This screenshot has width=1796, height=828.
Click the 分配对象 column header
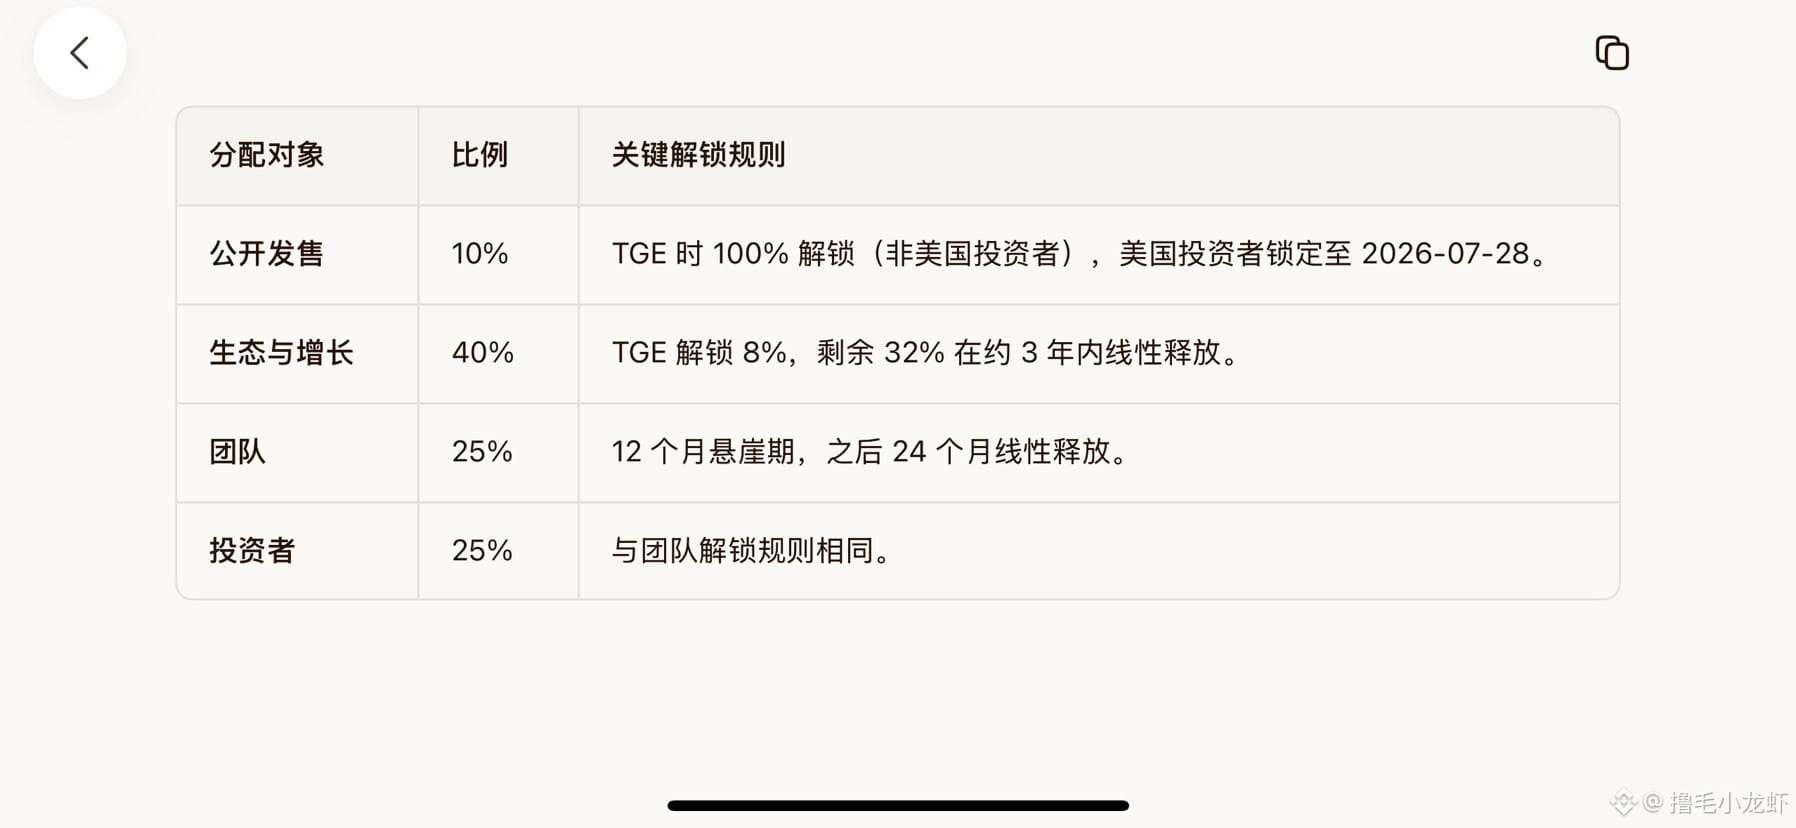pyautogui.click(x=267, y=155)
